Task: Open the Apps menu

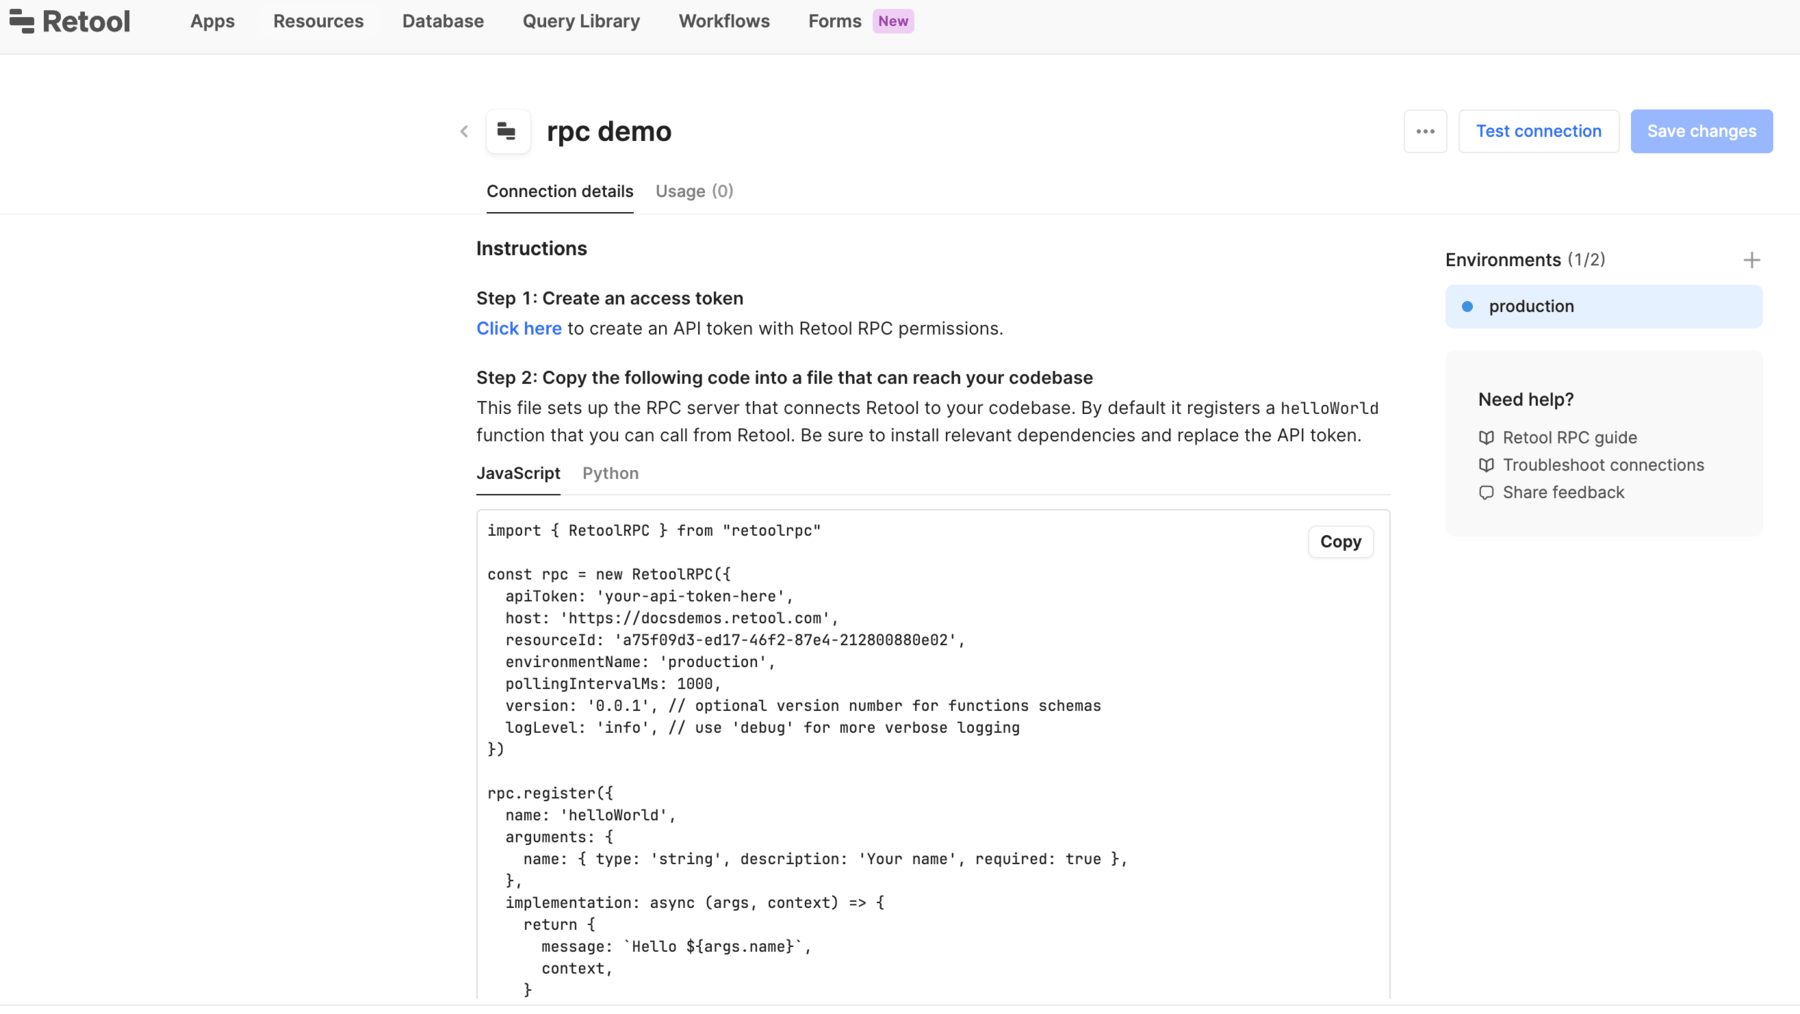Action: pos(212,21)
